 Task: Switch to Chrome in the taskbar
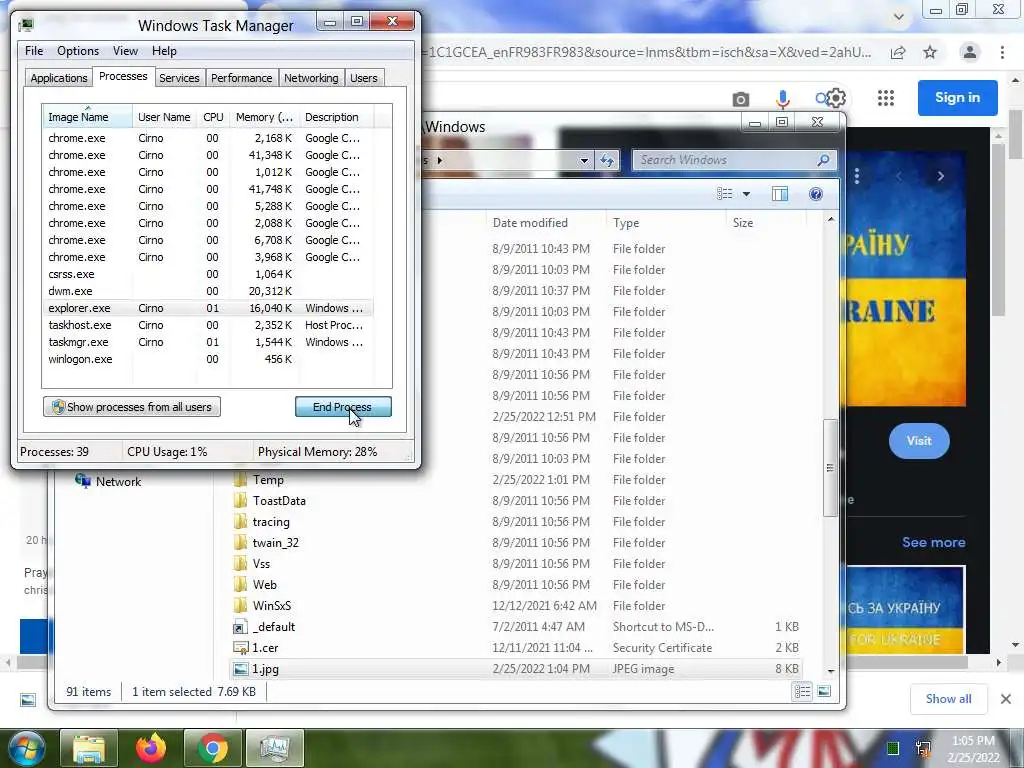(x=213, y=748)
